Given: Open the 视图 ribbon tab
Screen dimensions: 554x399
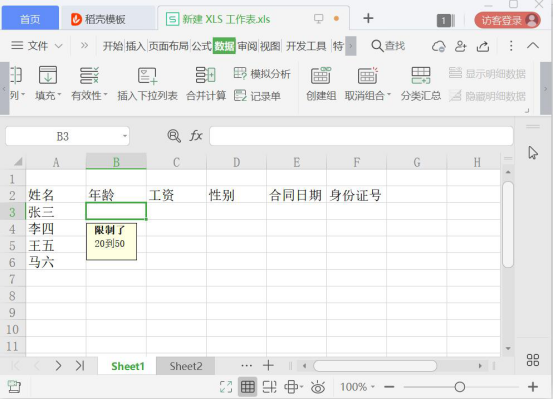Looking at the screenshot, I should [270, 46].
